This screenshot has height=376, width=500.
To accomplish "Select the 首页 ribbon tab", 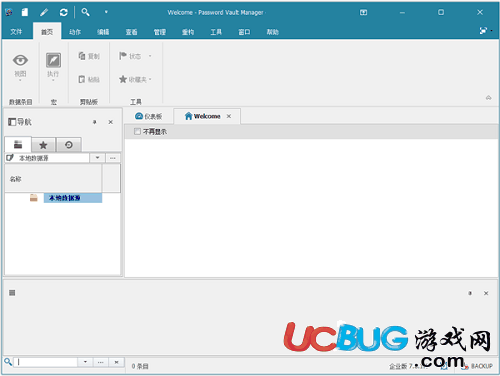I will coord(47,32).
